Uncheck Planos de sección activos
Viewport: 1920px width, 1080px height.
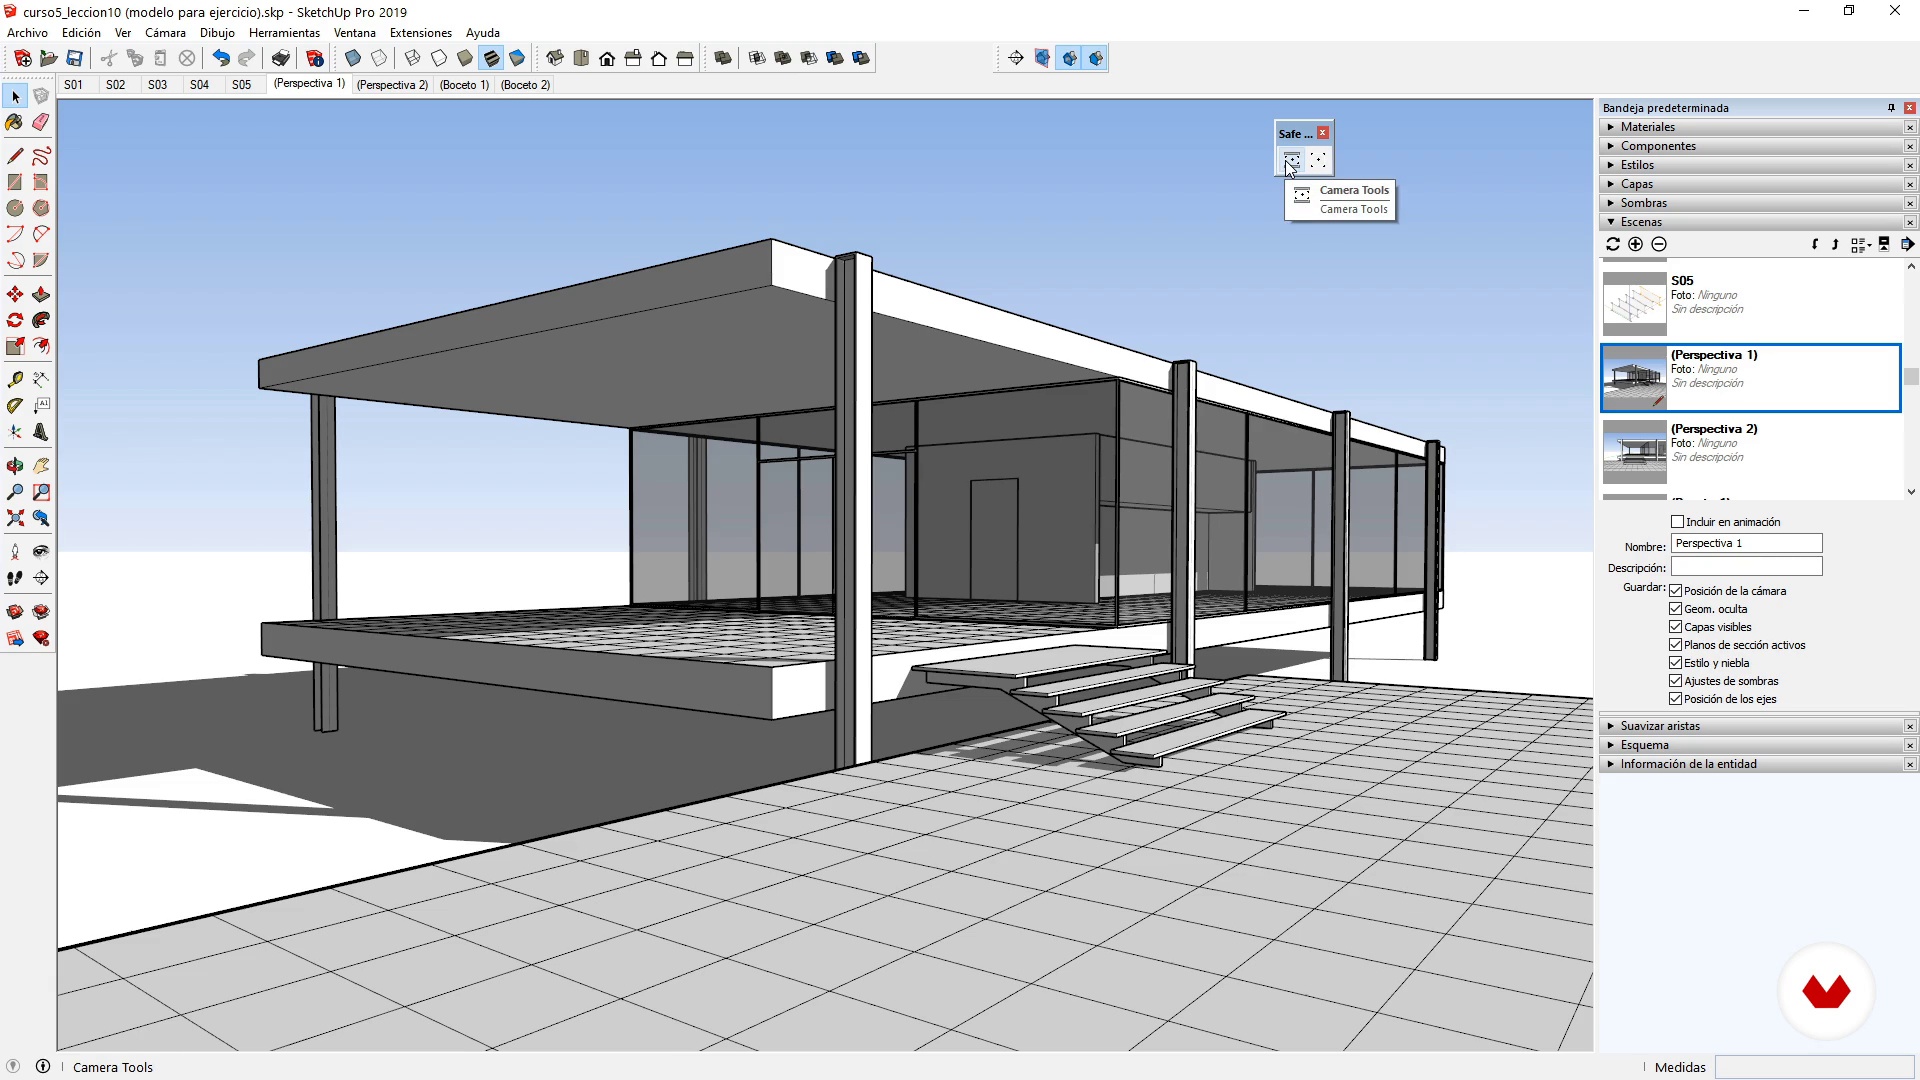tap(1676, 645)
